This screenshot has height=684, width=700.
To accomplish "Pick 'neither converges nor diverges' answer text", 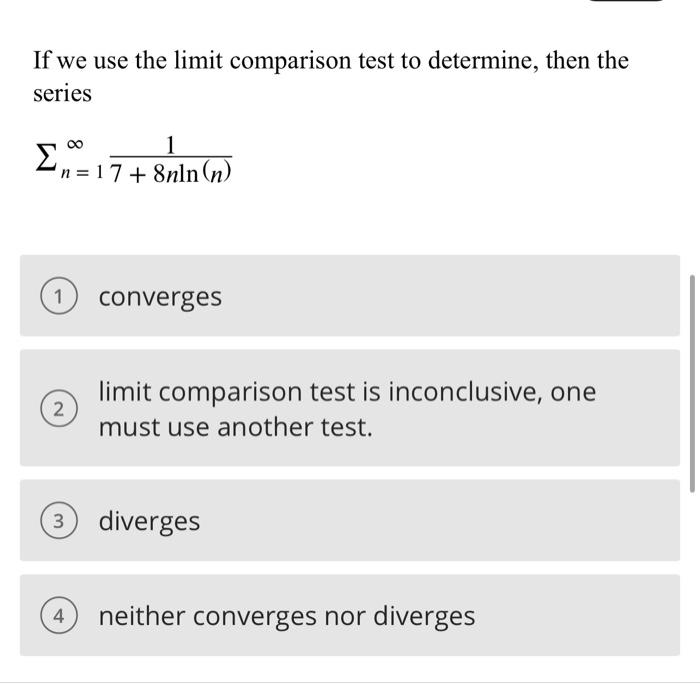I will point(287,616).
